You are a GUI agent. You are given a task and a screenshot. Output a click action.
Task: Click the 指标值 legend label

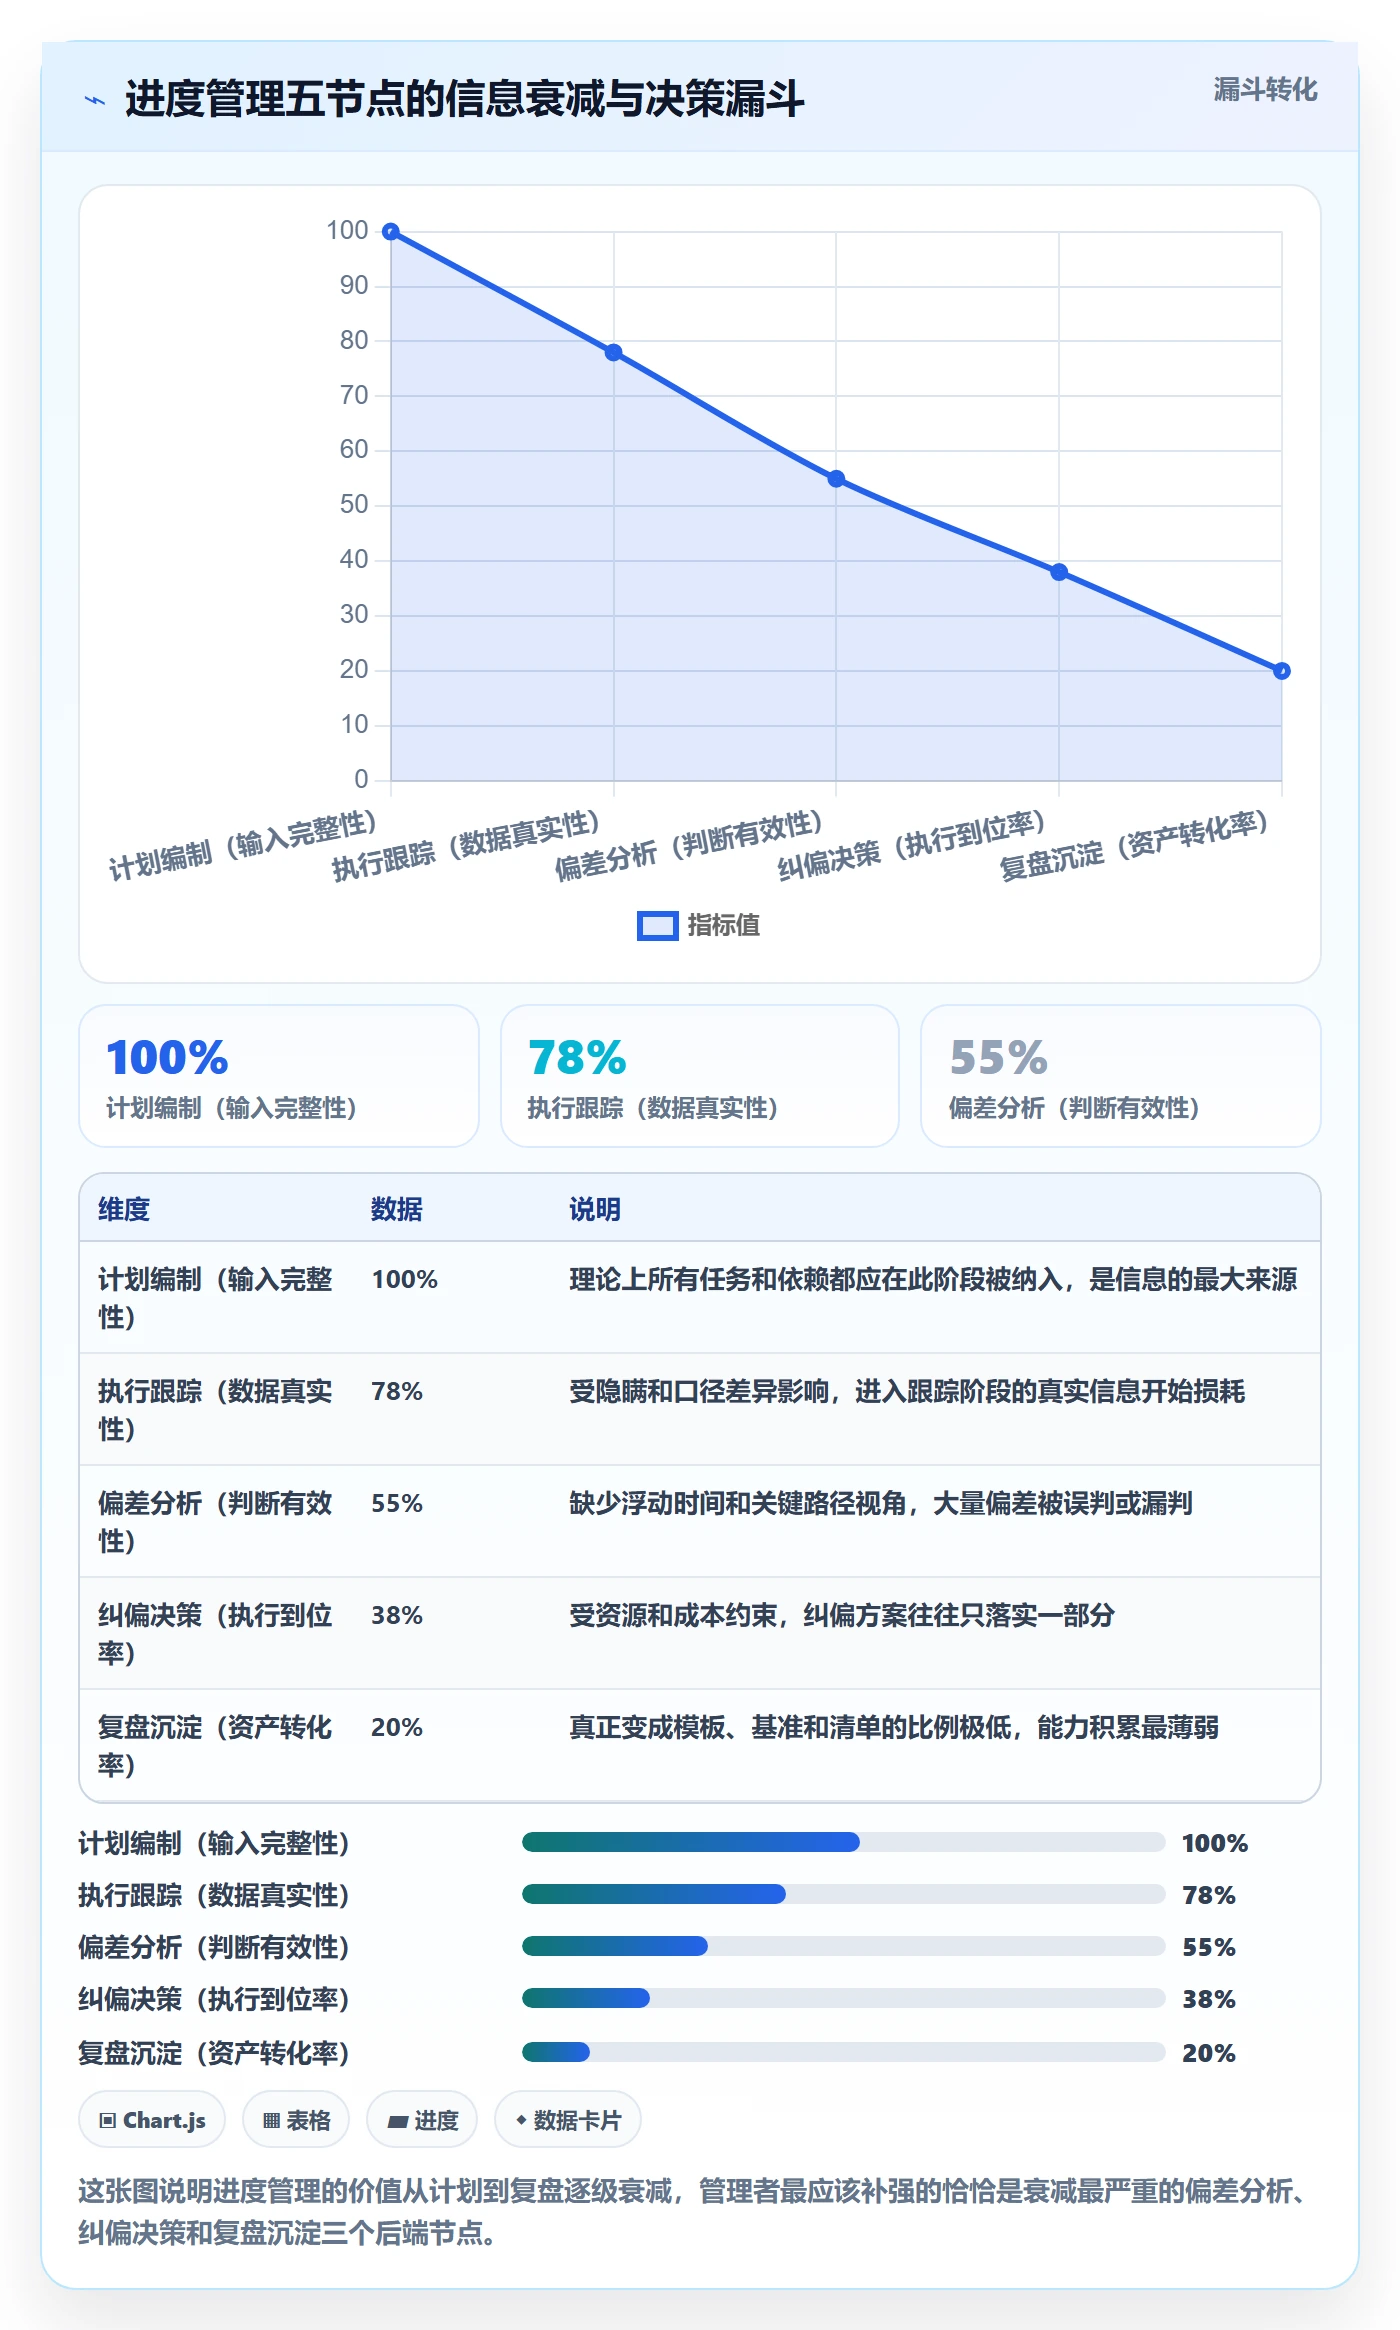724,926
